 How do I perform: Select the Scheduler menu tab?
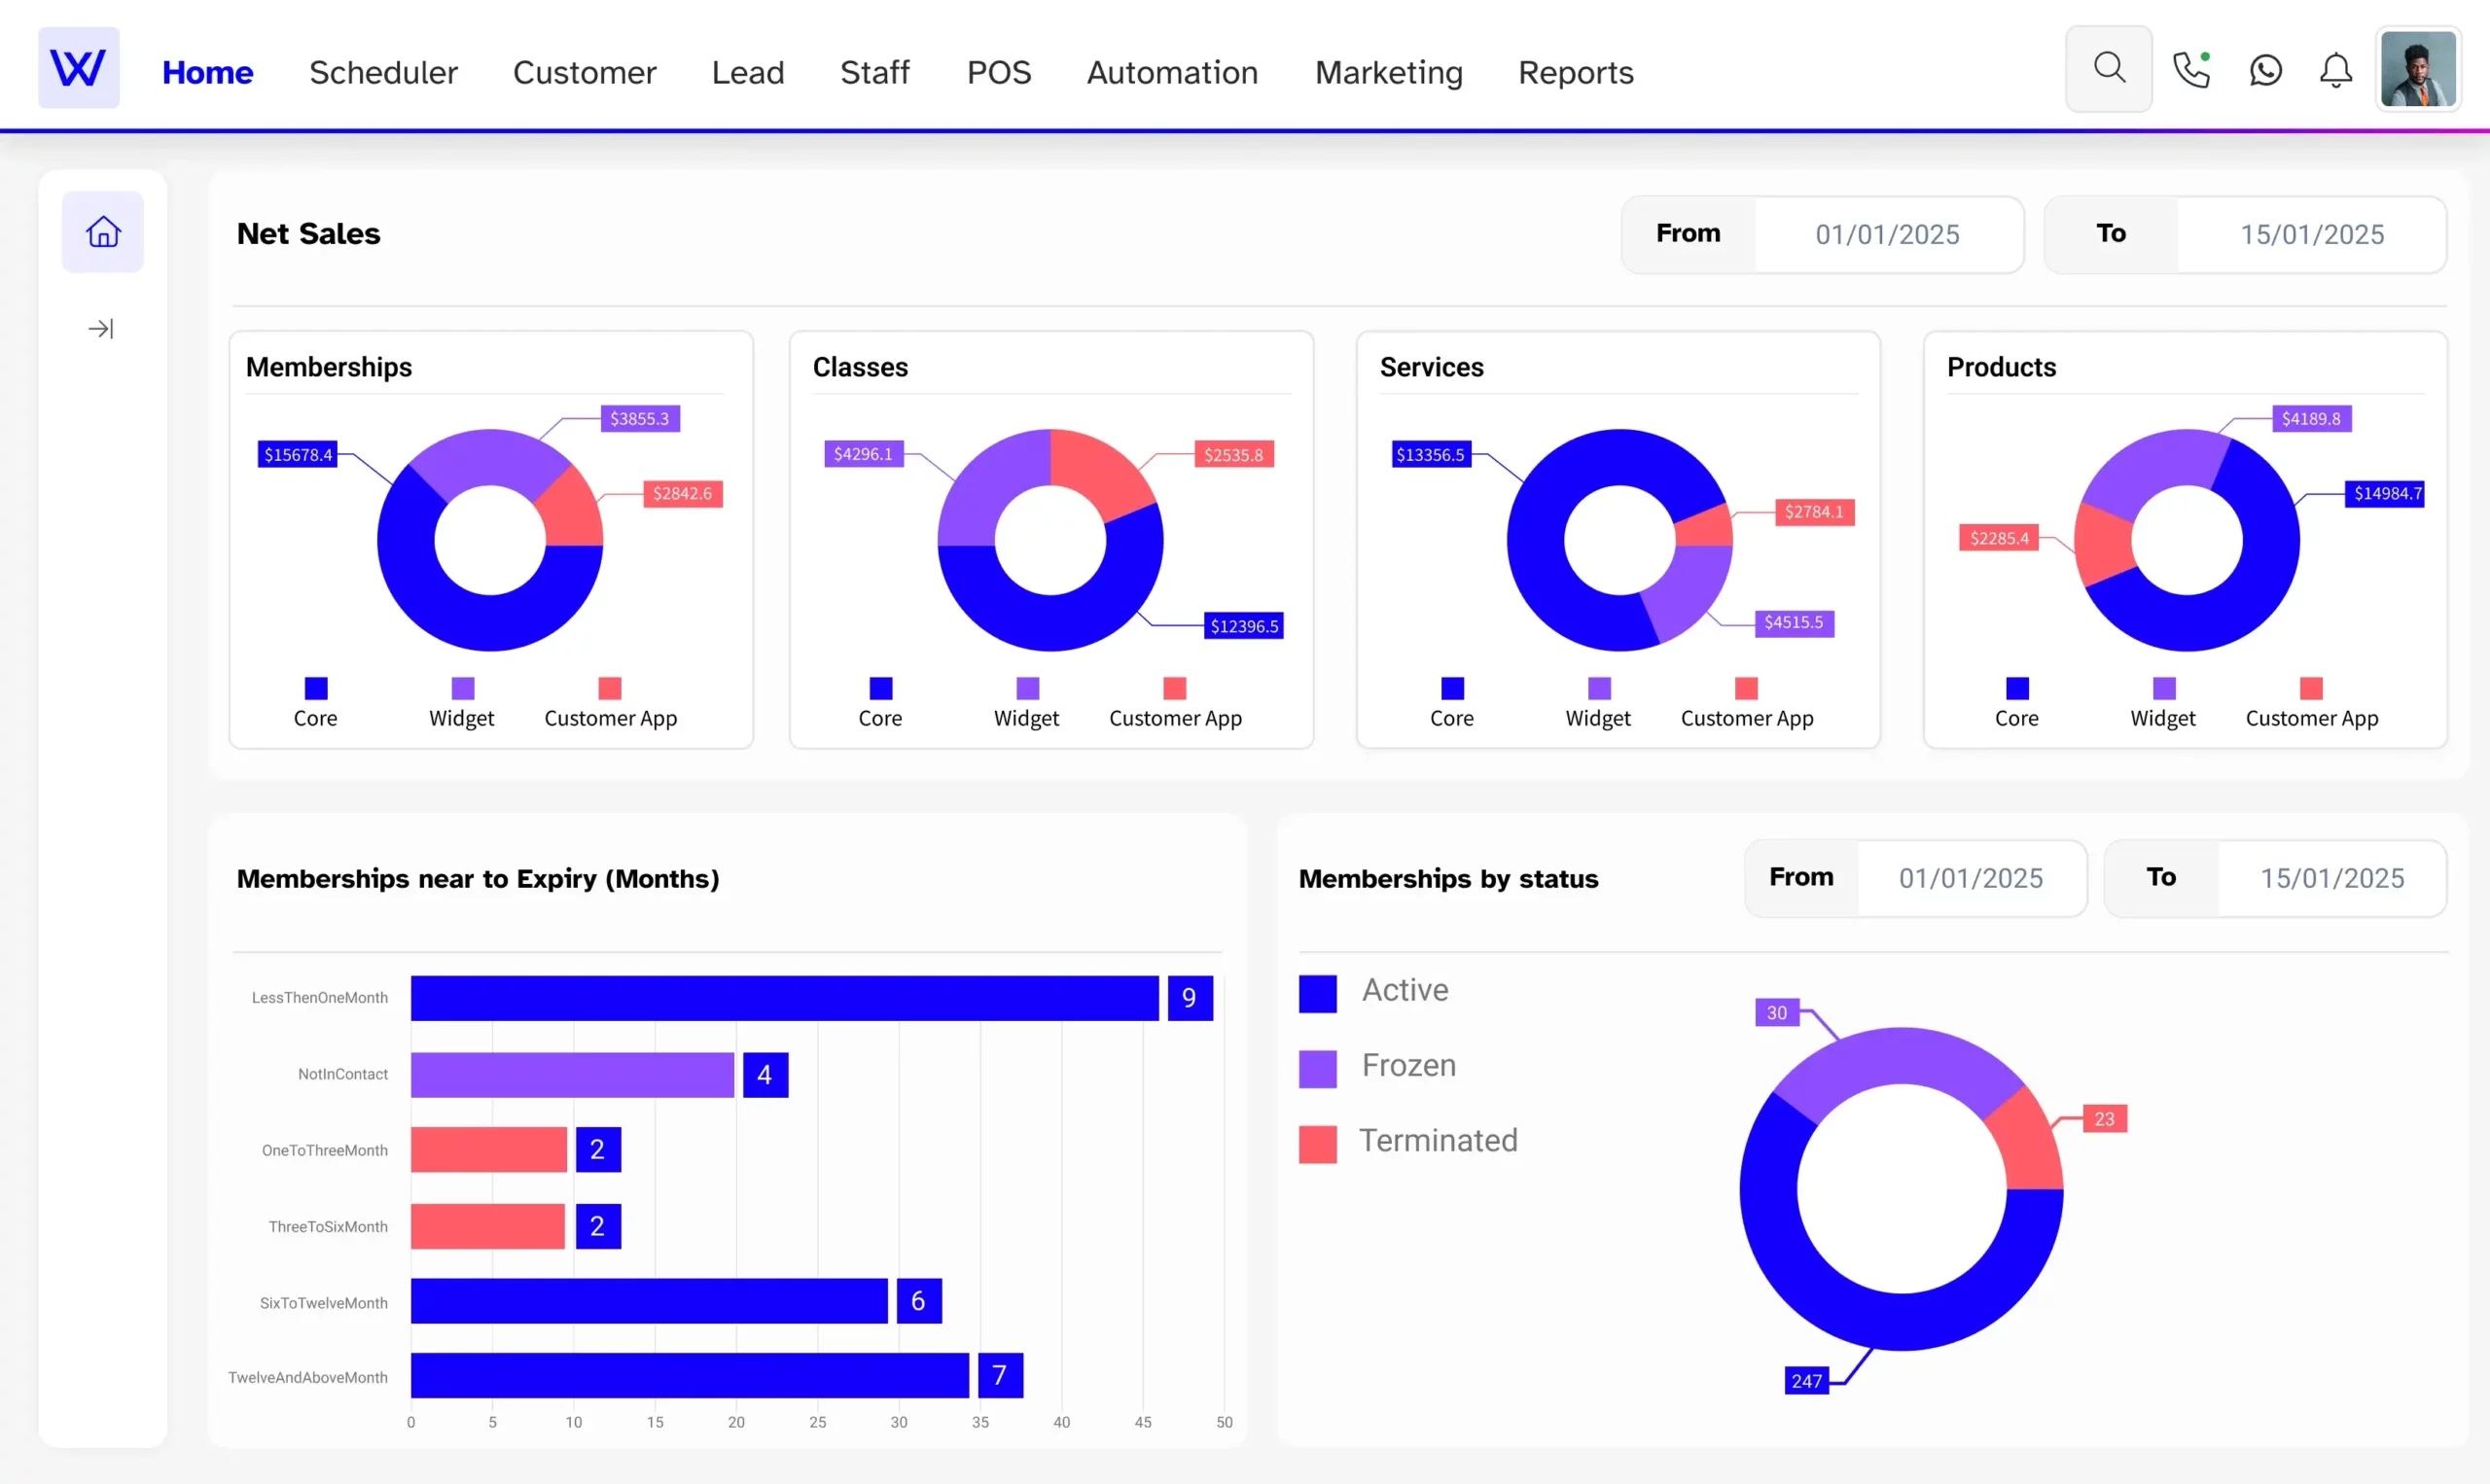(383, 71)
